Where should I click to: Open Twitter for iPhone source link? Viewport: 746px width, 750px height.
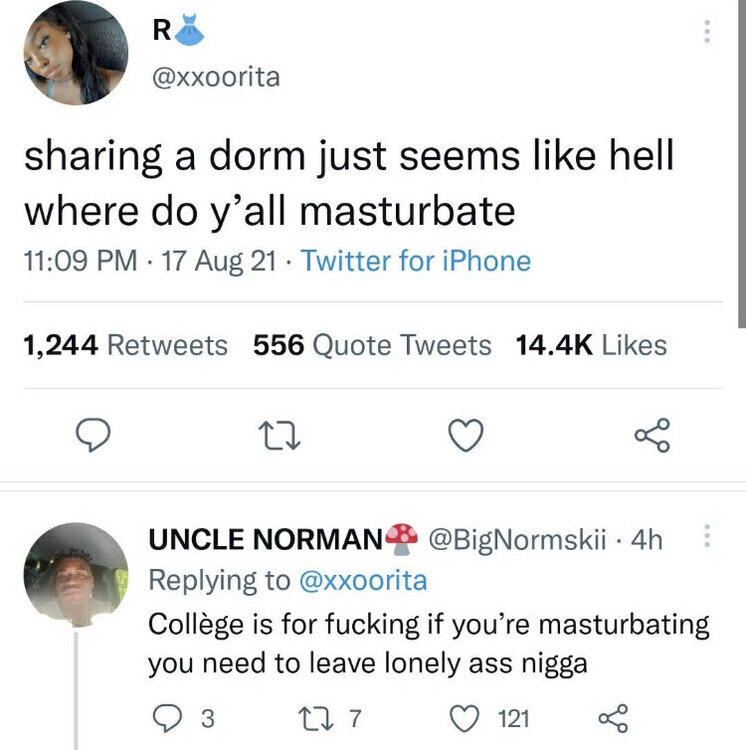416,261
